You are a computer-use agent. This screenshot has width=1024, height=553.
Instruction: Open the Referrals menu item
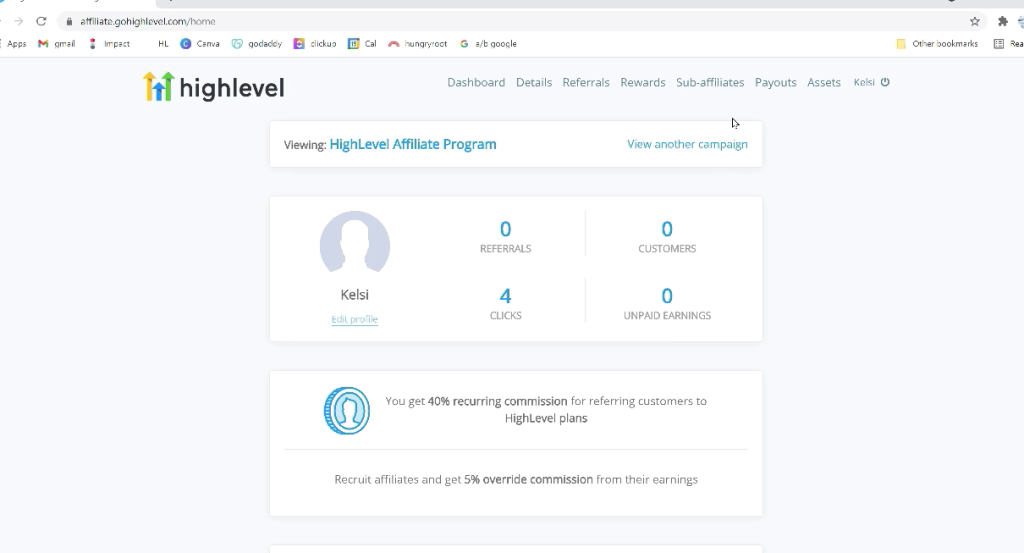pos(586,82)
